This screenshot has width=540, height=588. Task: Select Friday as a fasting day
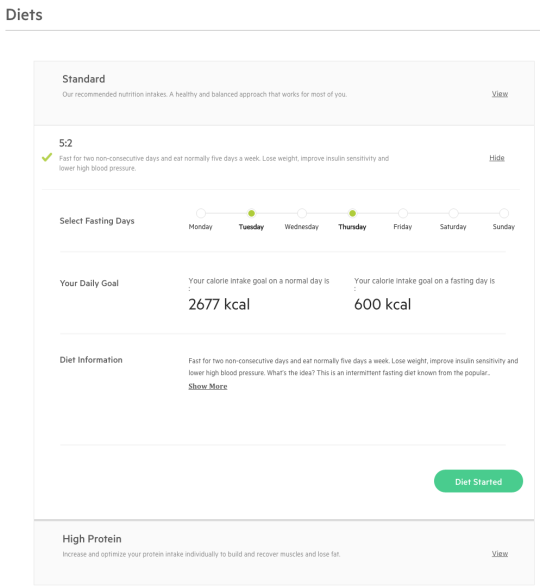(403, 213)
